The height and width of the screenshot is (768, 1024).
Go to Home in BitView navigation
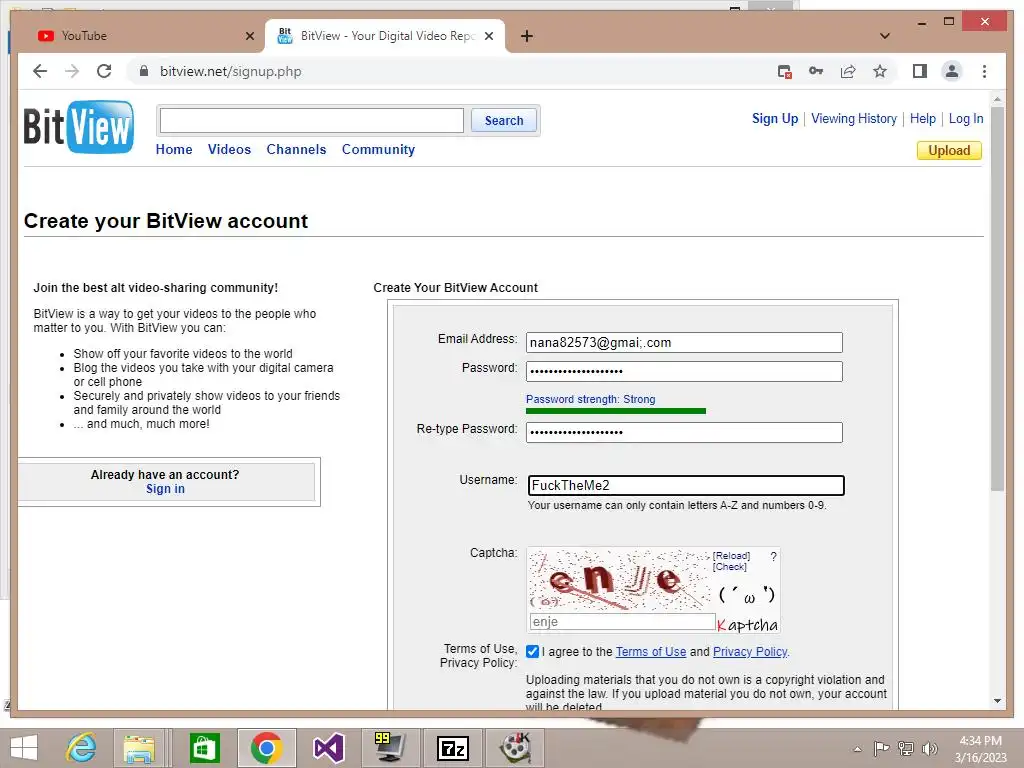click(x=174, y=150)
